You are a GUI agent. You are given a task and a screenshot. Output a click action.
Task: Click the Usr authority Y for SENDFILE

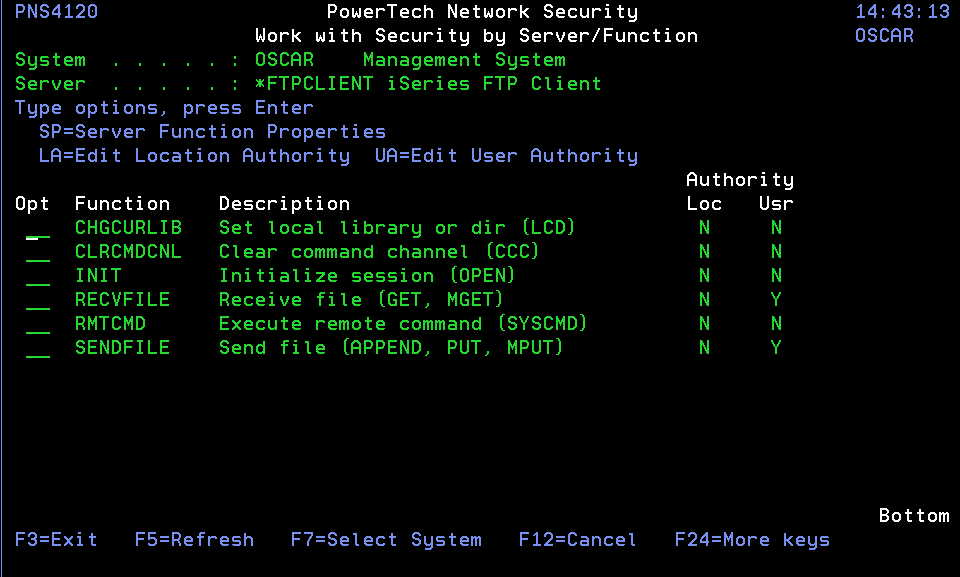point(776,348)
